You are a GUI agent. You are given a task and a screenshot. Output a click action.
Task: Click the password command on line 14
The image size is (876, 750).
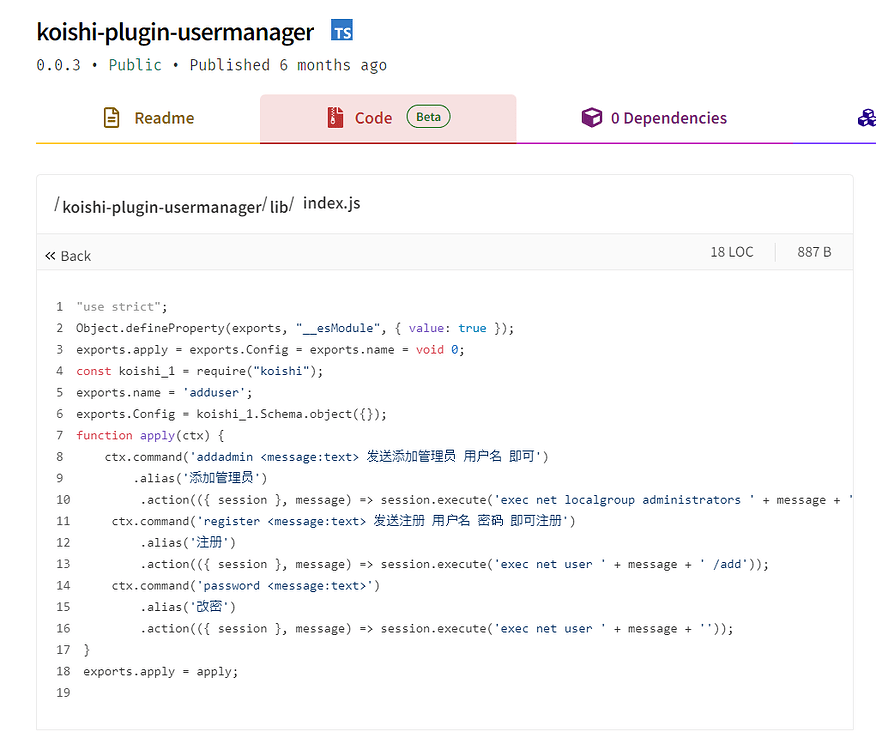(245, 586)
